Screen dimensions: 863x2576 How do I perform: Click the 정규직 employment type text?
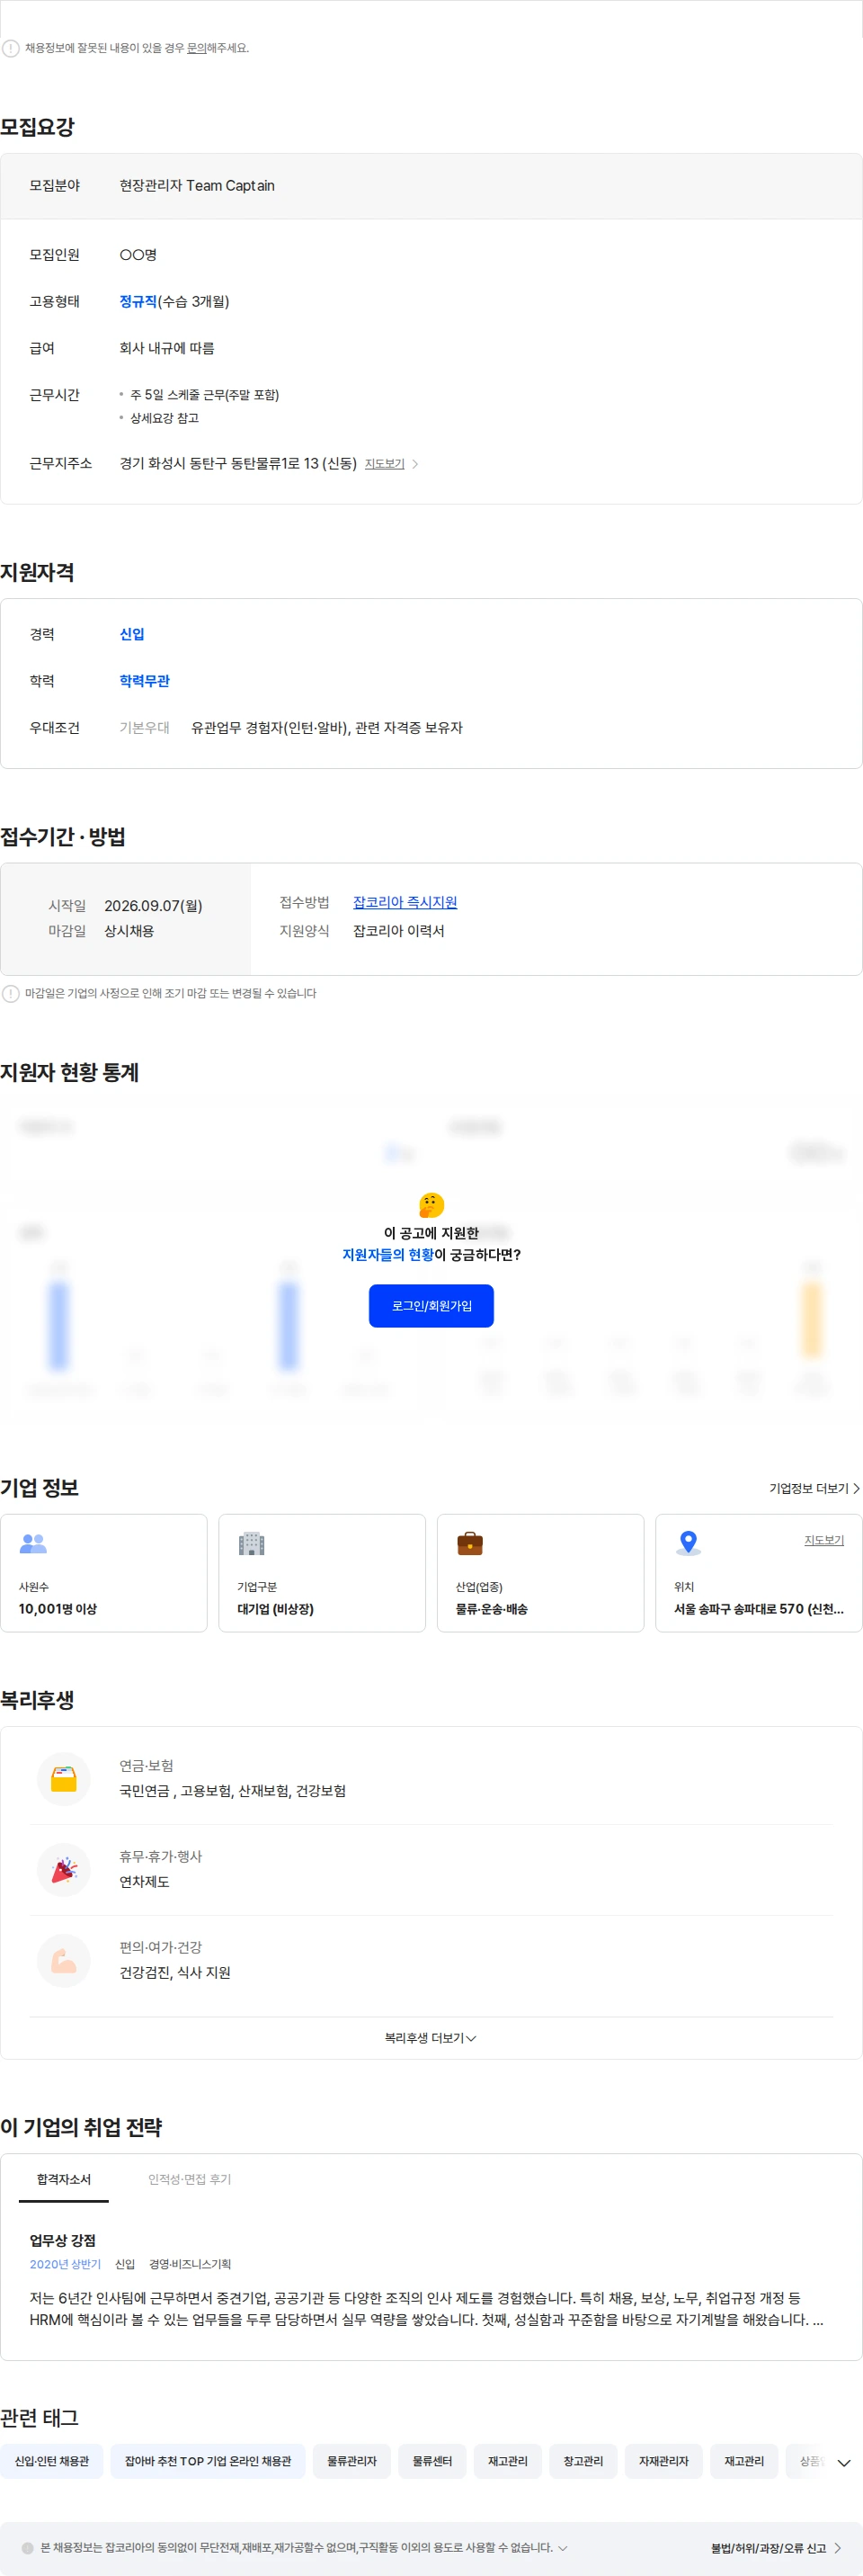tap(138, 301)
